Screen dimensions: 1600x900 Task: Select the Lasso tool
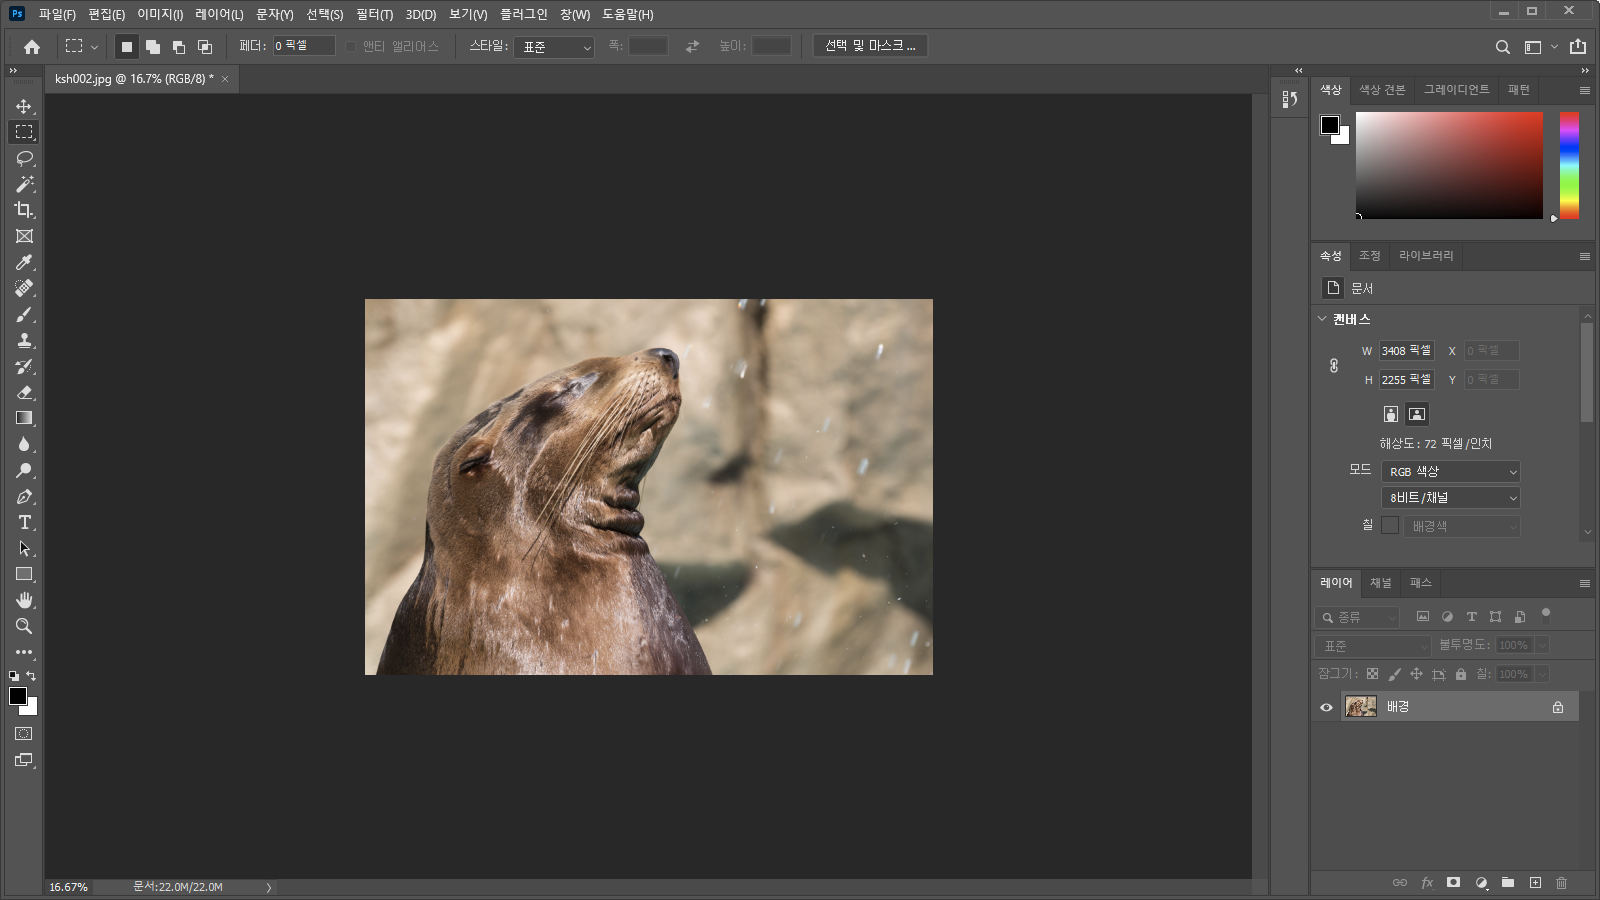(x=24, y=158)
